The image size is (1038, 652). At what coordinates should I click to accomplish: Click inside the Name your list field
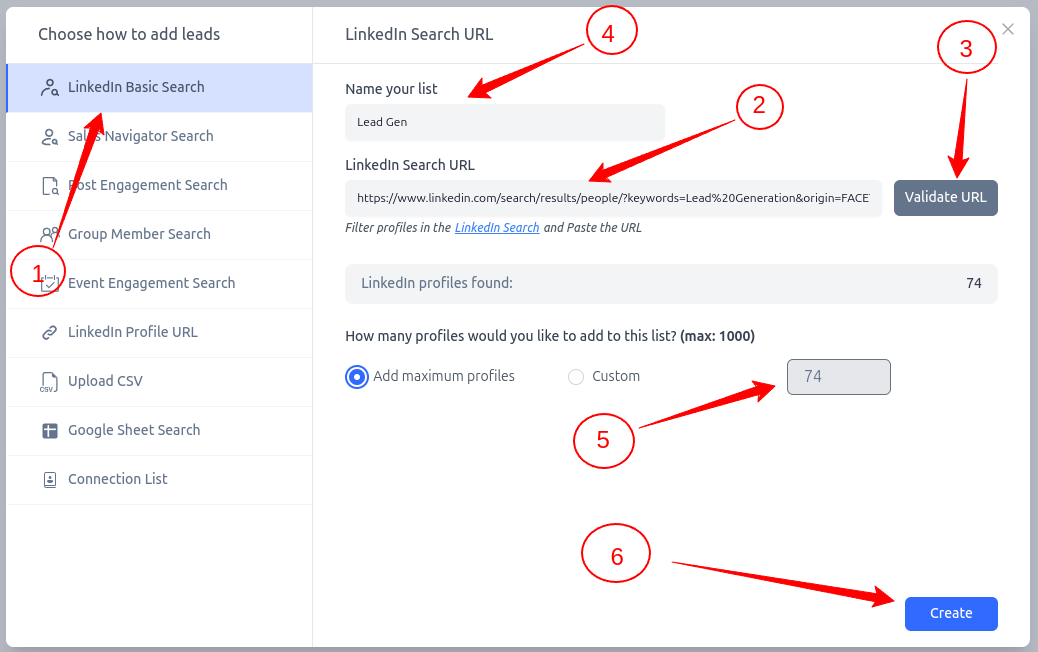click(x=504, y=122)
